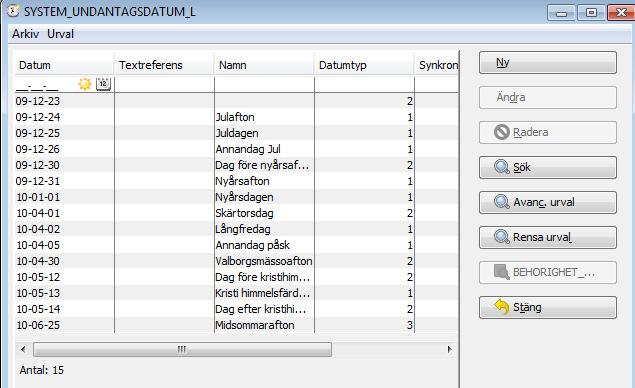
Task: Sort by the Datumtyp column header
Action: tap(364, 65)
